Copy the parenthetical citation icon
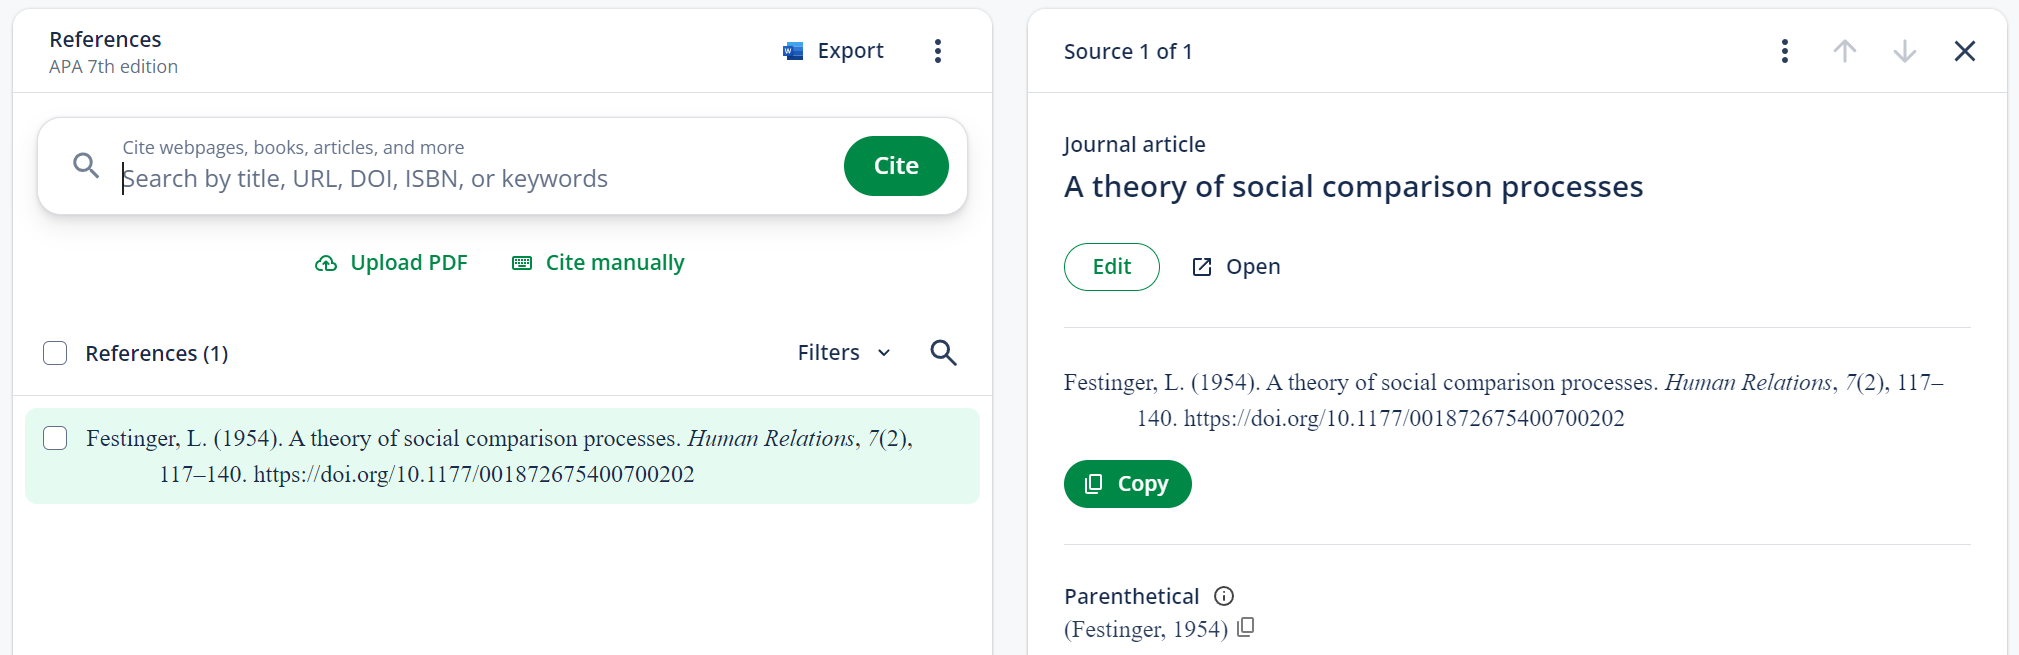The width and height of the screenshot is (2019, 655). pyautogui.click(x=1245, y=628)
